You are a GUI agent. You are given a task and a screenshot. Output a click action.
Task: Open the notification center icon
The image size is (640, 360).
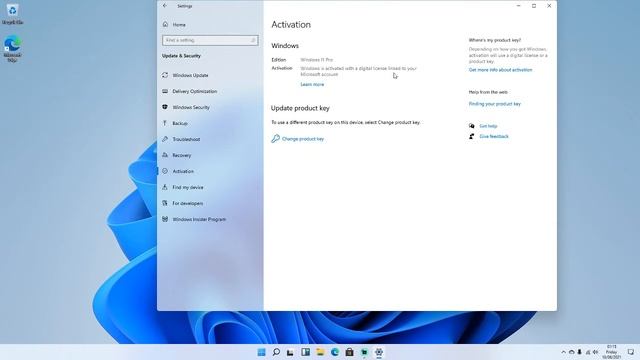[x=631, y=352]
